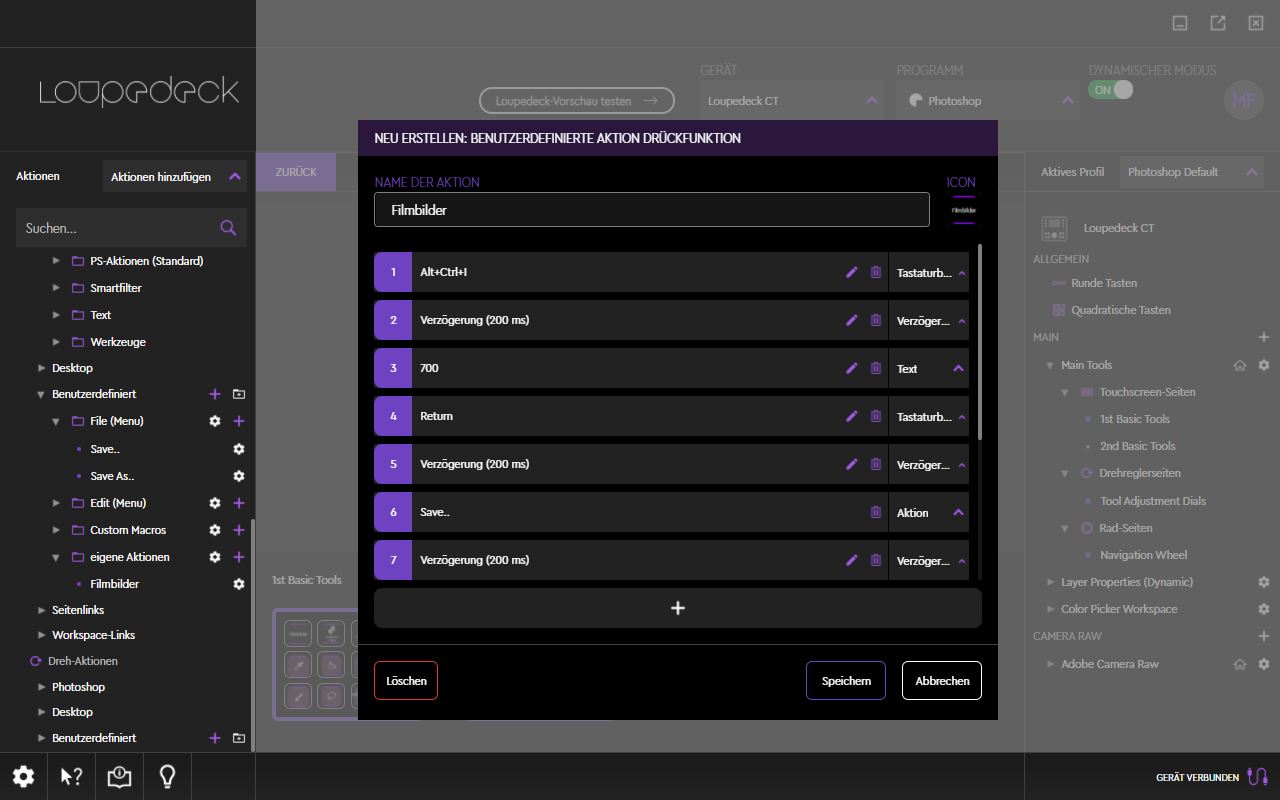This screenshot has width=1280, height=800.
Task: Delete the Save.. action step 6
Action: [x=876, y=512]
